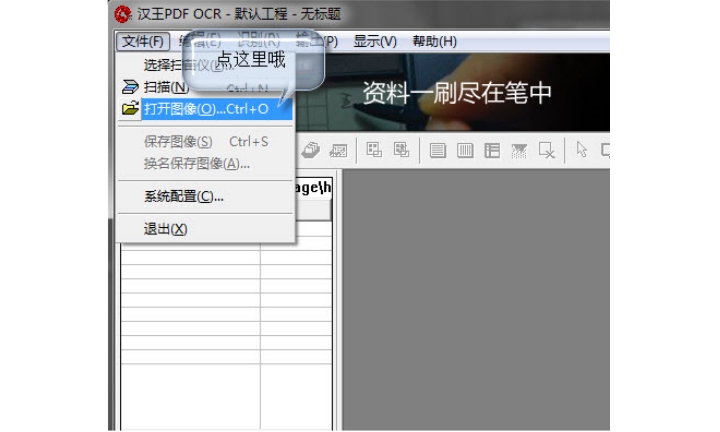Select the arrow pointer tool
Image resolution: width=720 pixels, height=432 pixels.
[581, 150]
